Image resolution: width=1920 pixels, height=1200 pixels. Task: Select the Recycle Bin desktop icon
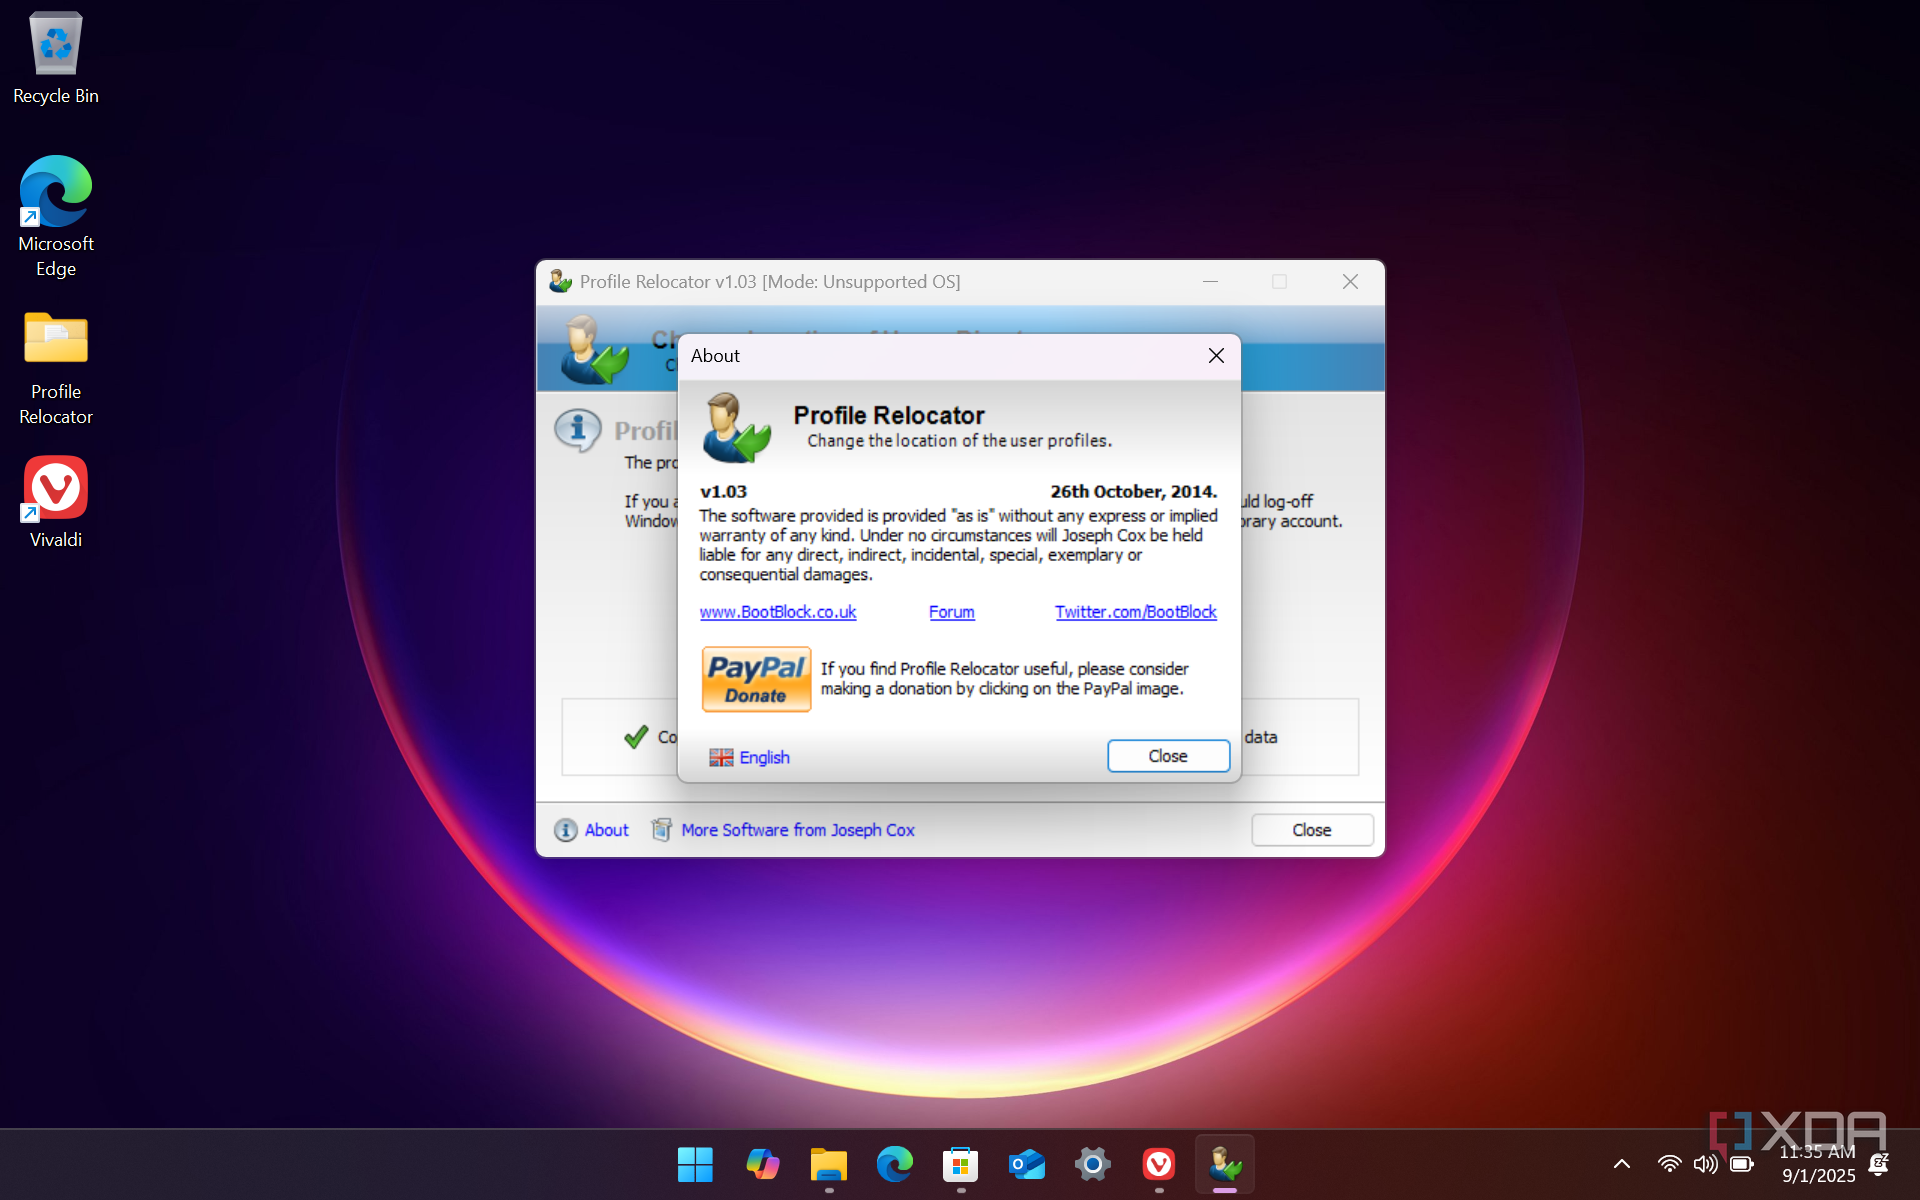tap(56, 58)
